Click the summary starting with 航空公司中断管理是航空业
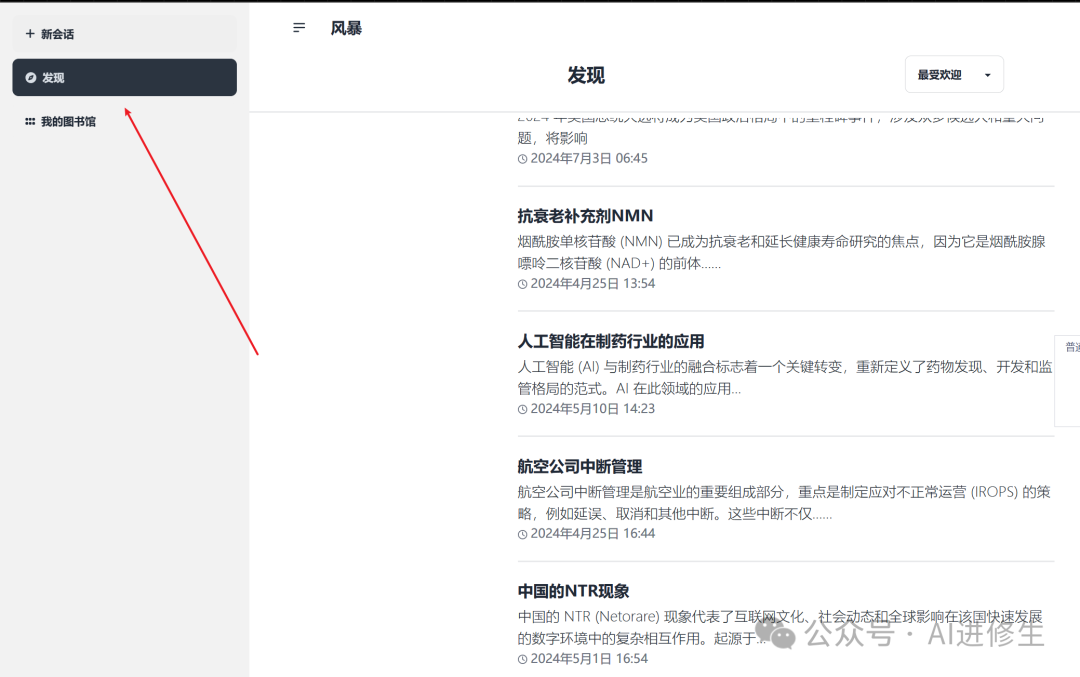 click(784, 503)
